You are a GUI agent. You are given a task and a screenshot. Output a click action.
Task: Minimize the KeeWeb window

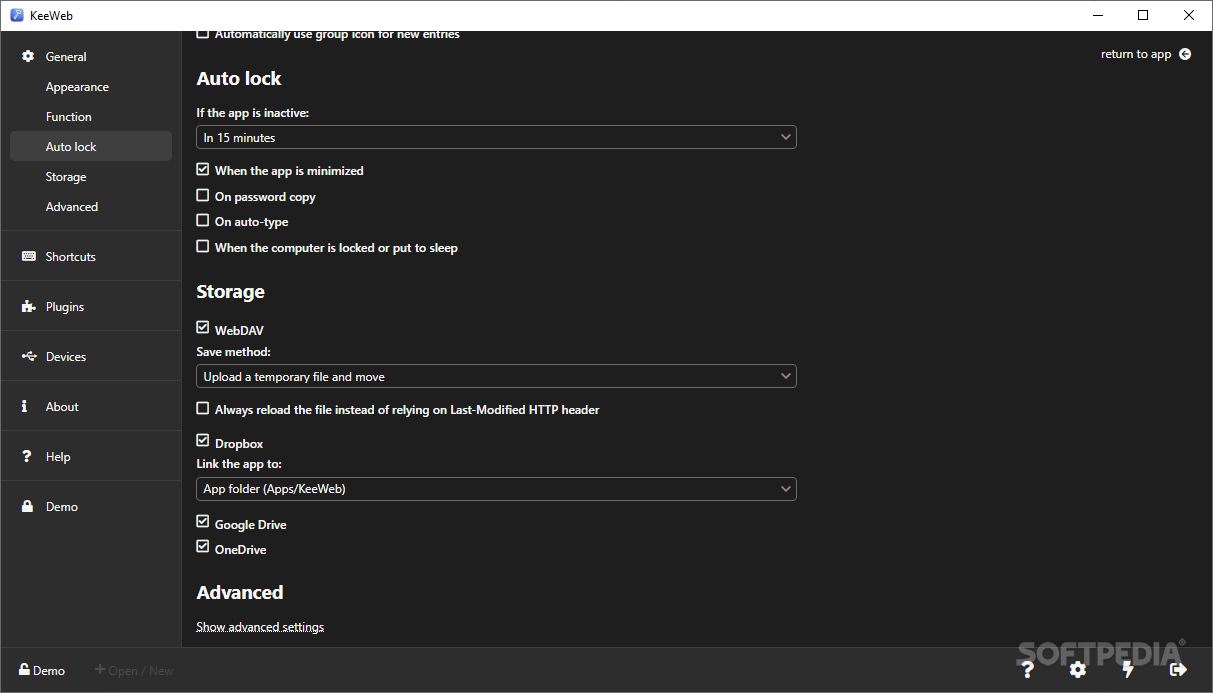tap(1097, 15)
